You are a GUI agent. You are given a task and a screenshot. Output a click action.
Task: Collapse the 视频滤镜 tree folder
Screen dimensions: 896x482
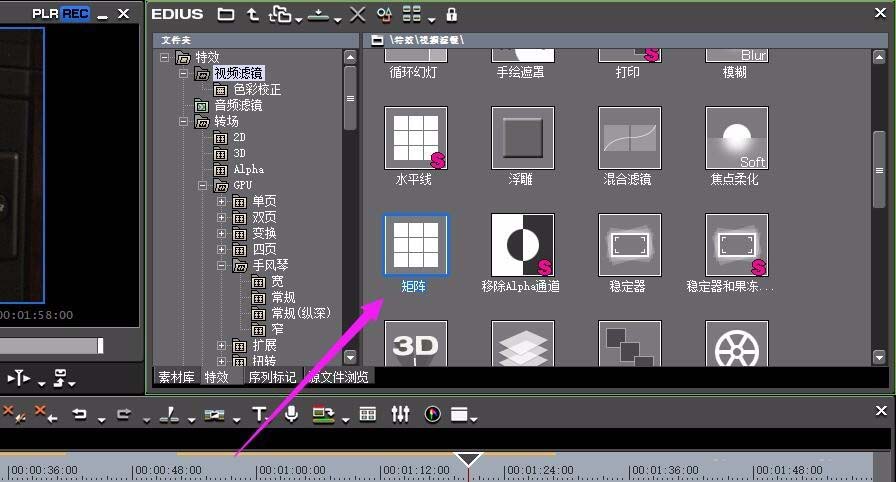tap(183, 74)
